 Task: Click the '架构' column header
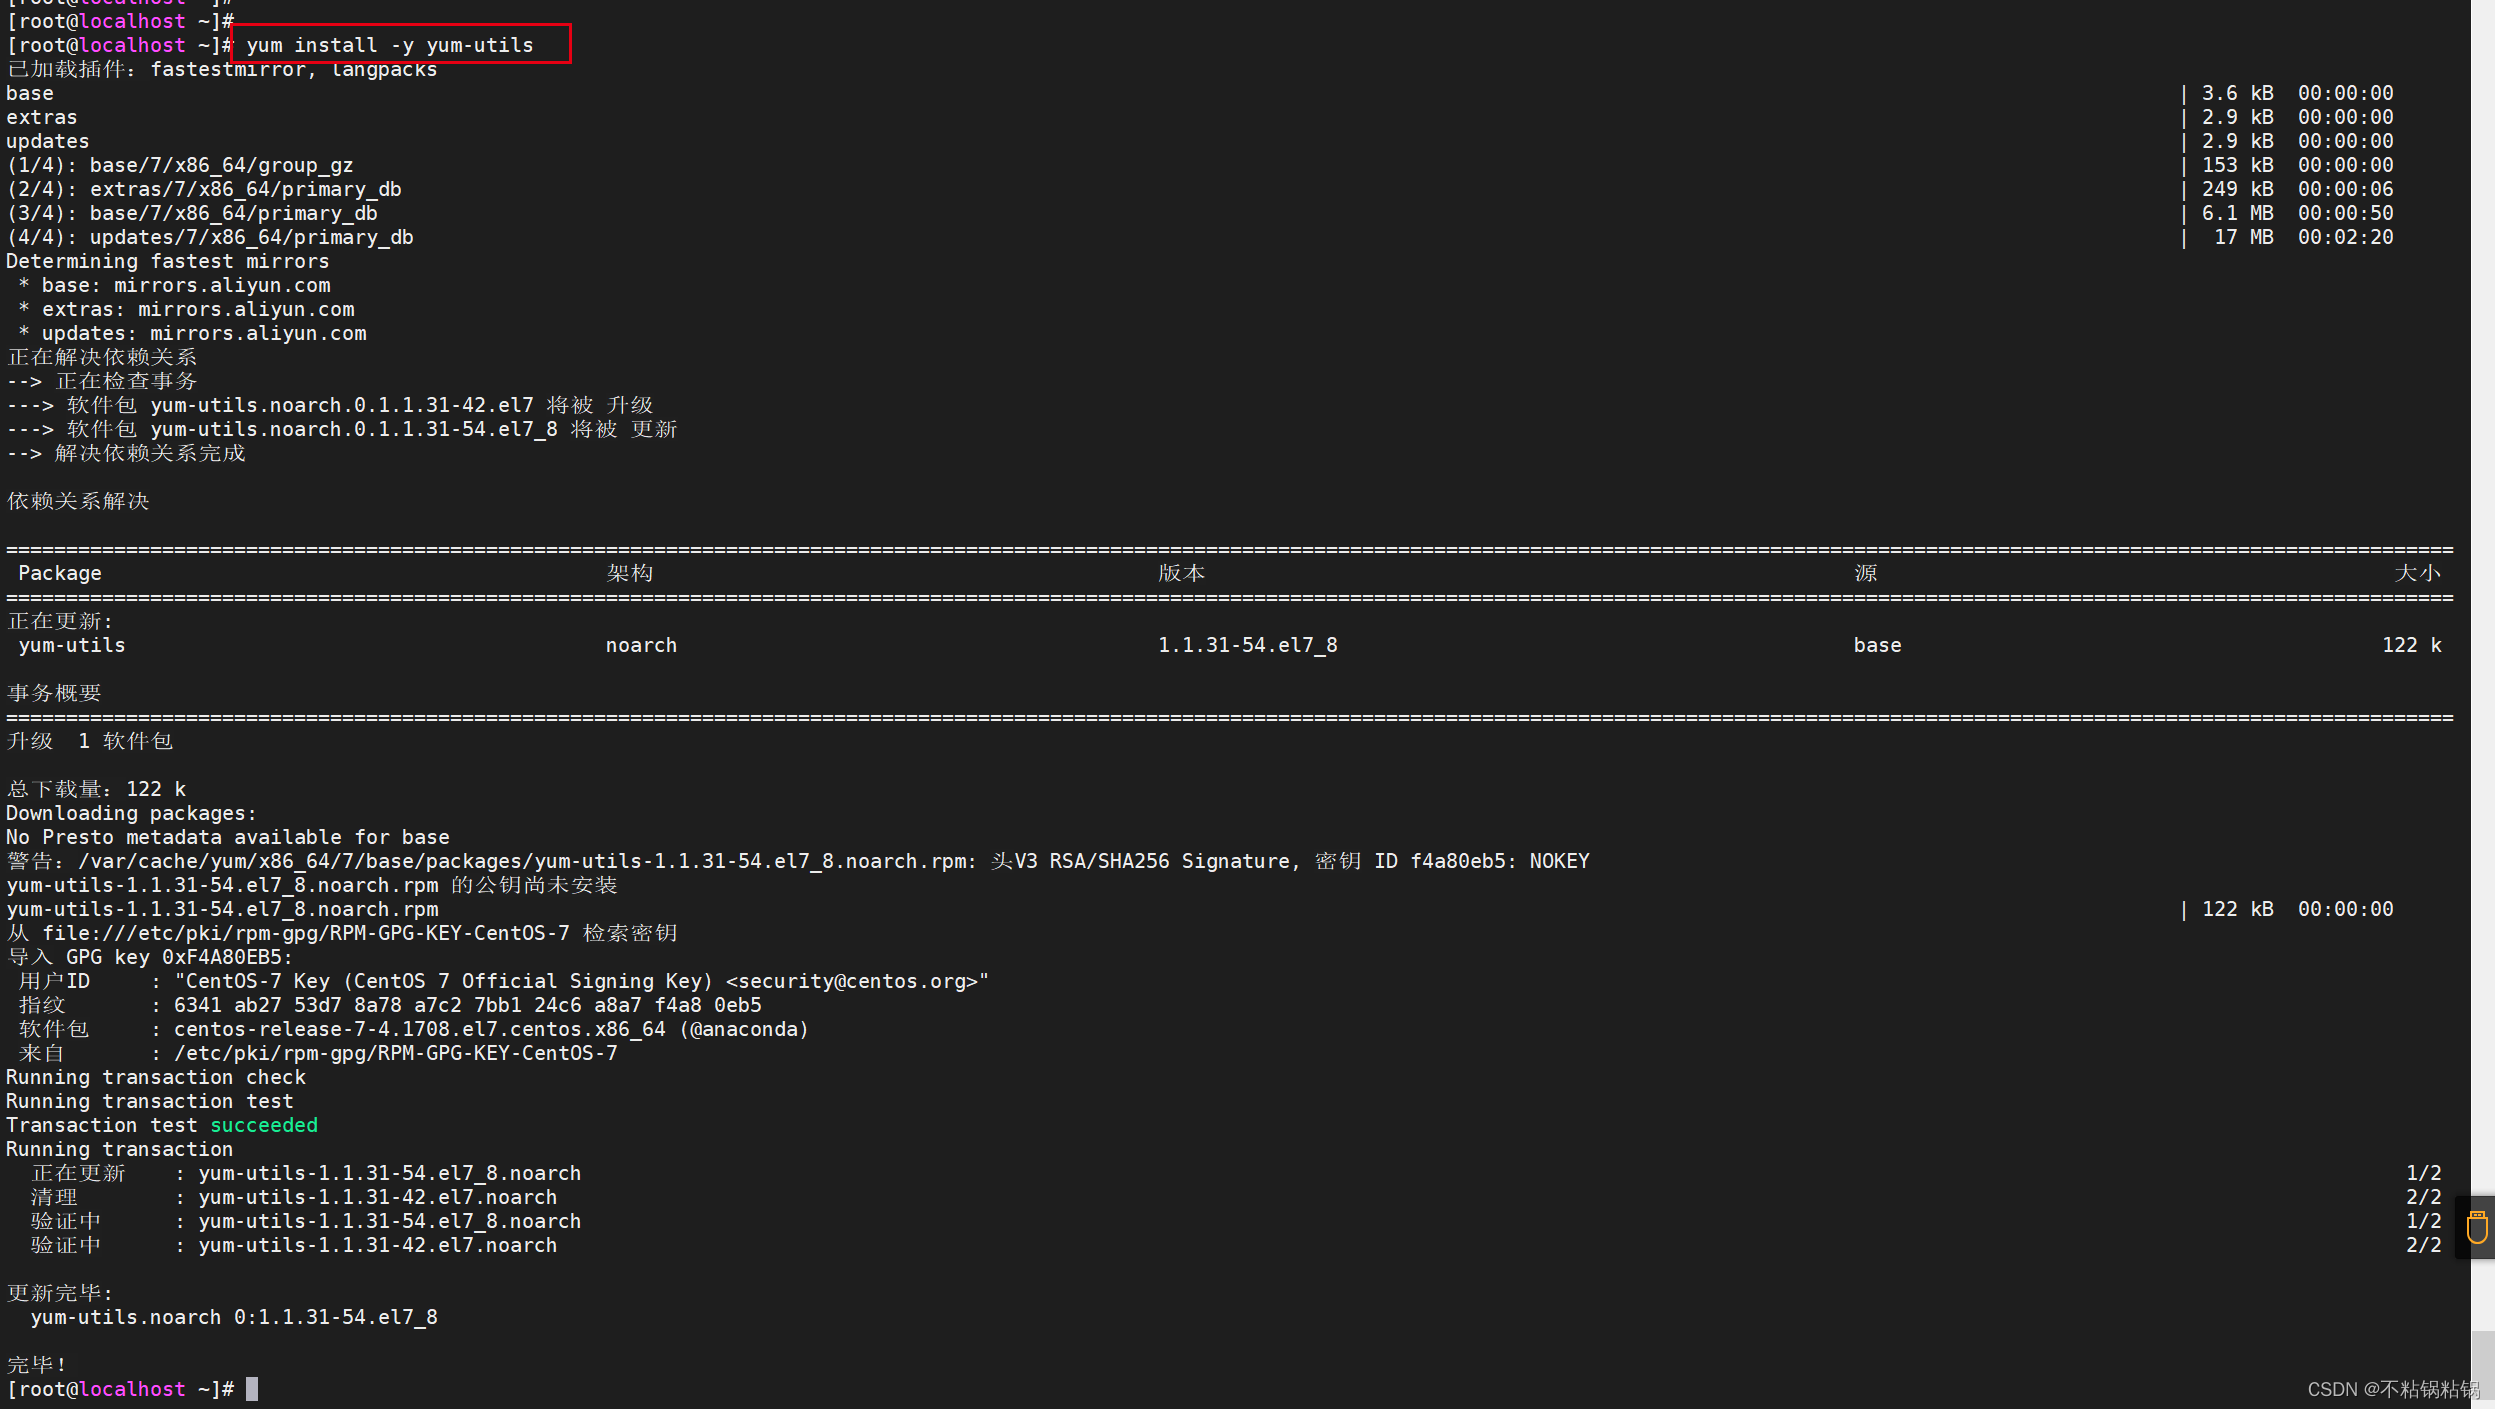click(x=629, y=573)
